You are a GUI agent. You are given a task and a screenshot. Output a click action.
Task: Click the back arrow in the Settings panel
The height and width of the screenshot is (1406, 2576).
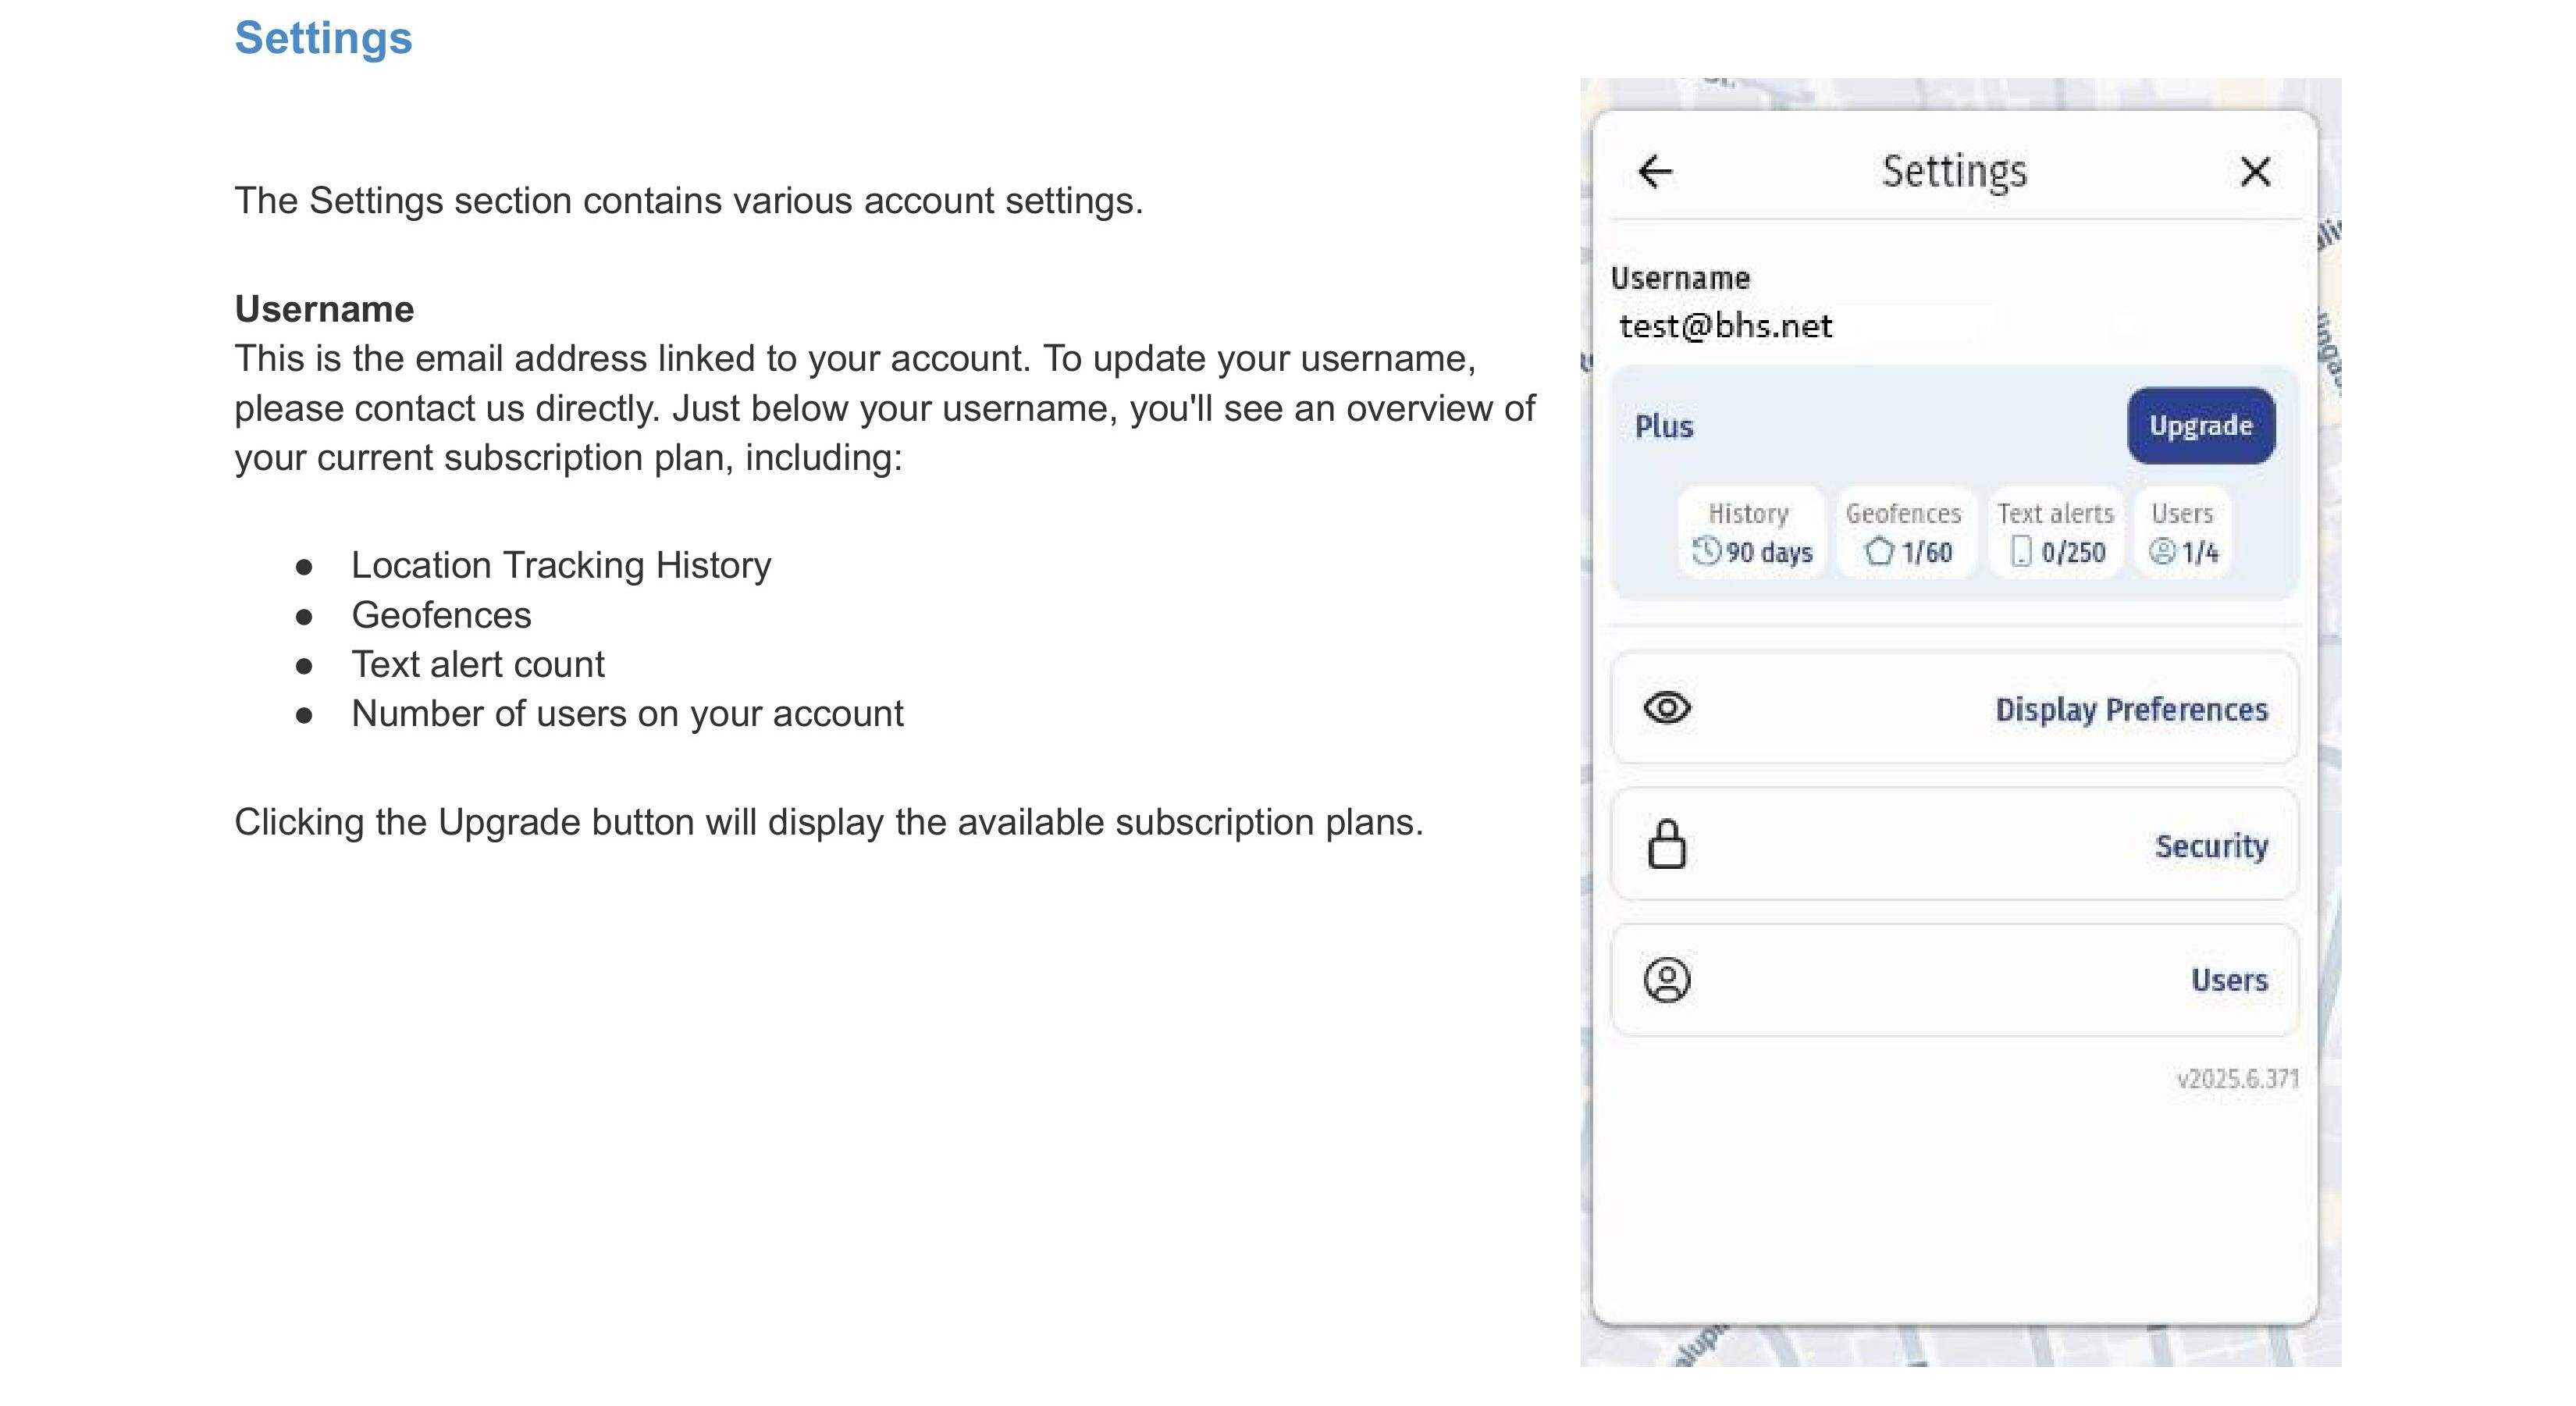1655,172
